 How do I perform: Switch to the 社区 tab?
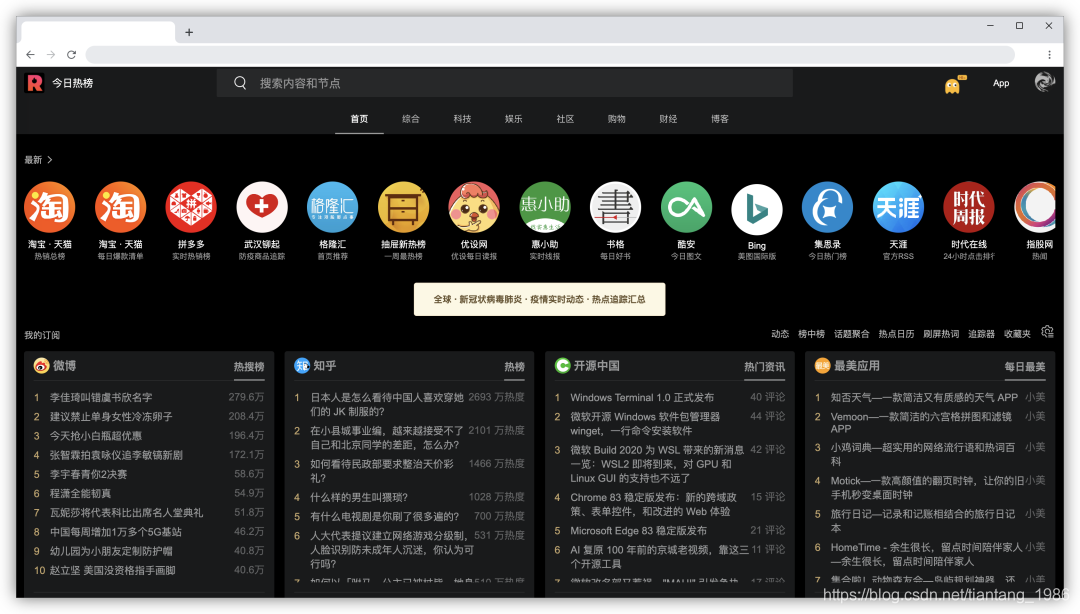[x=565, y=119]
